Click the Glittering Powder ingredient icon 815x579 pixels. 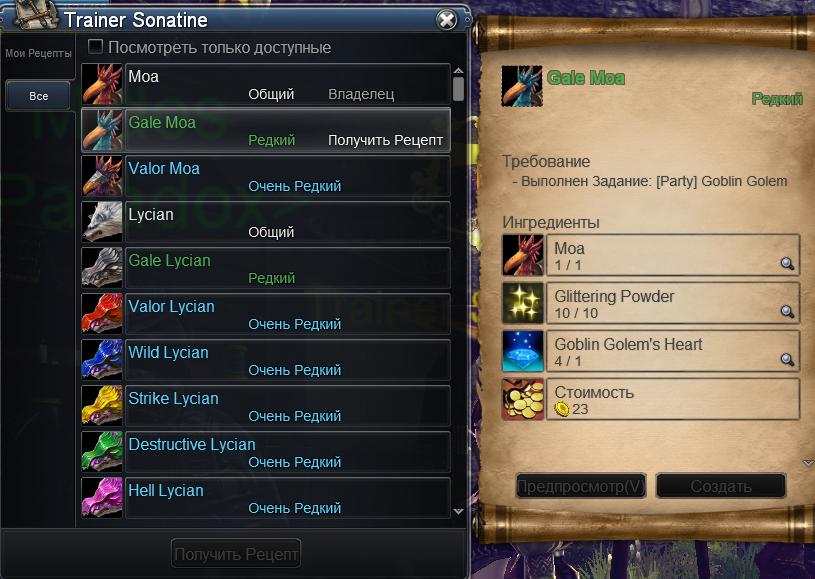[x=523, y=303]
